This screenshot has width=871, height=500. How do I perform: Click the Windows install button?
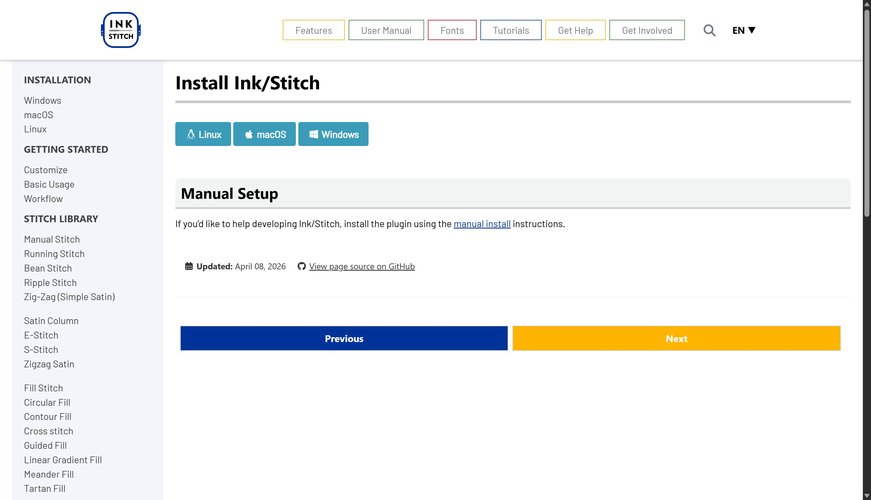(x=333, y=134)
